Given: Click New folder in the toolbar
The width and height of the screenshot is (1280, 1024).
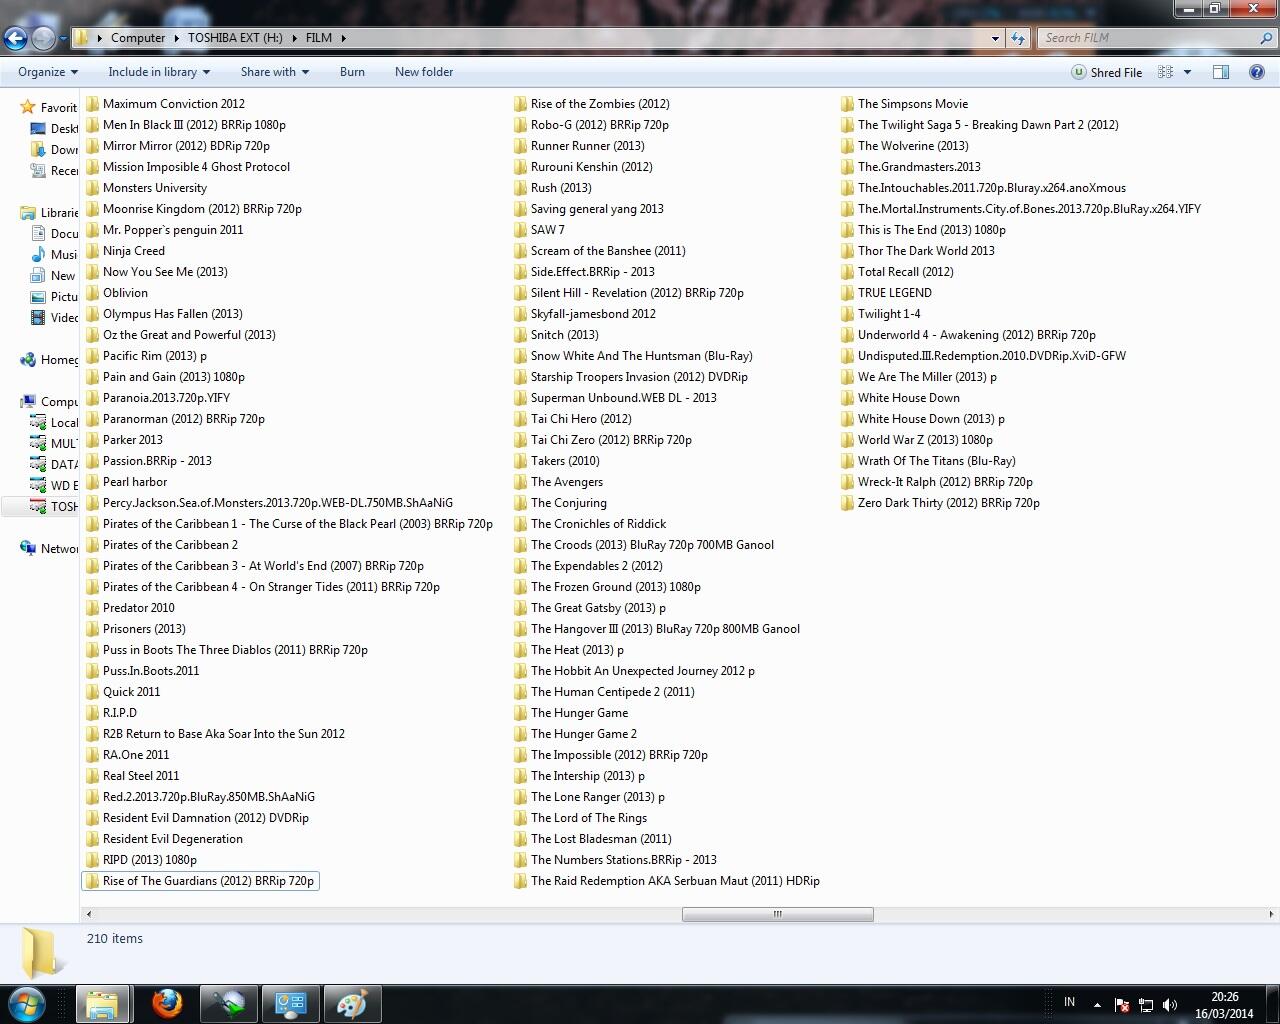Looking at the screenshot, I should coord(424,72).
